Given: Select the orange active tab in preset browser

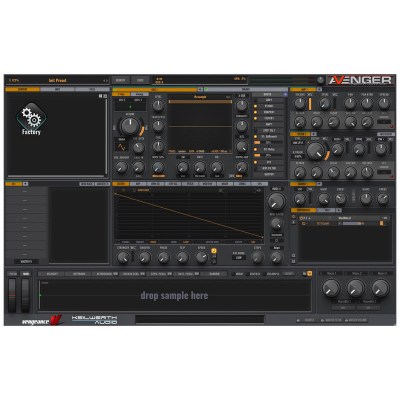Looking at the screenshot, I should click(23, 89).
